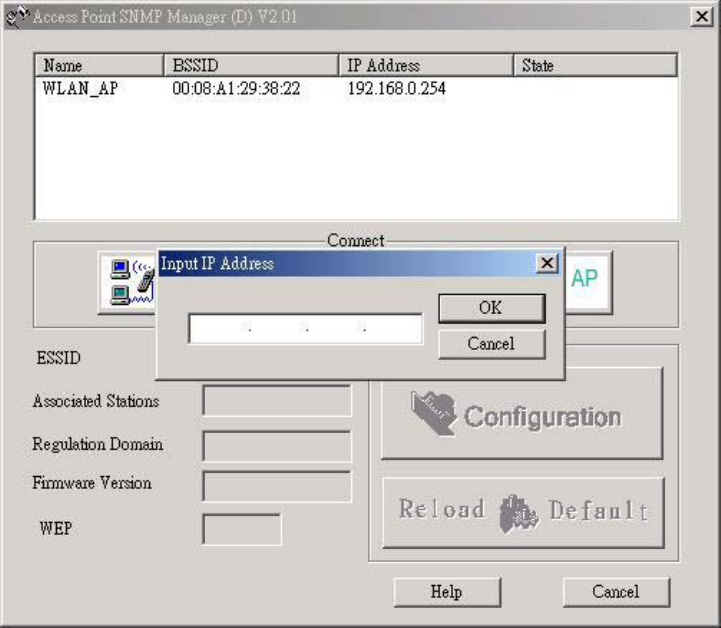The width and height of the screenshot is (721, 628).
Task: Click the WEP field
Action: [242, 529]
